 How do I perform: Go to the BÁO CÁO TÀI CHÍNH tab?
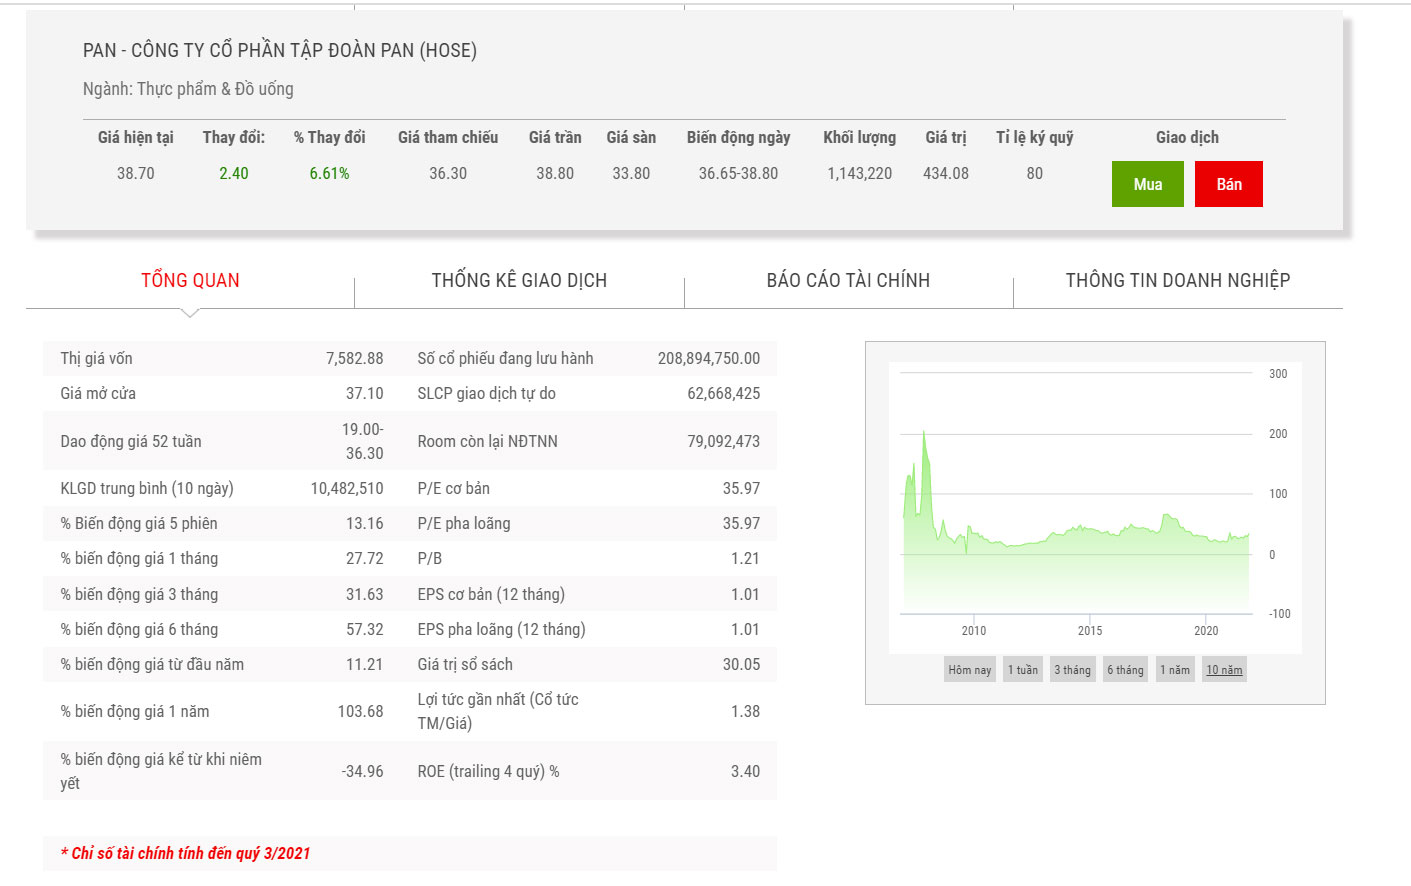click(848, 281)
